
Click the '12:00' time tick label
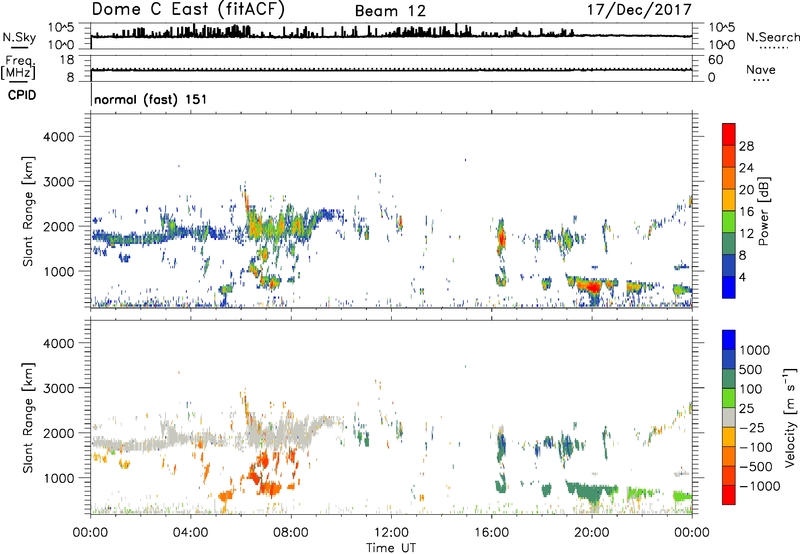pos(391,533)
